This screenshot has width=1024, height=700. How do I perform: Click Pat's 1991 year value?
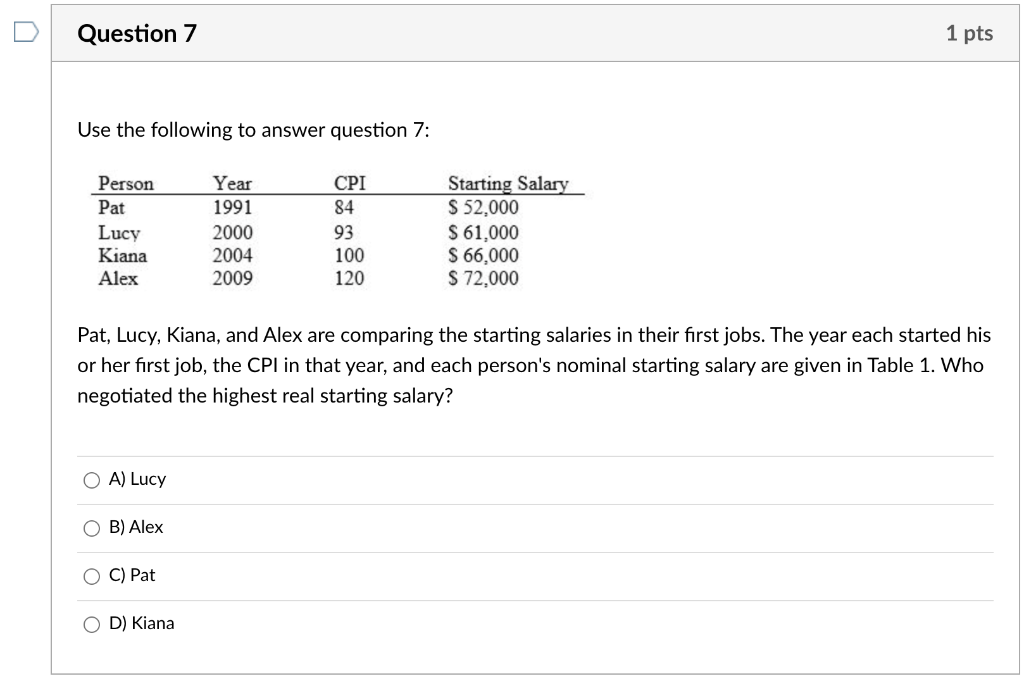[x=232, y=207]
